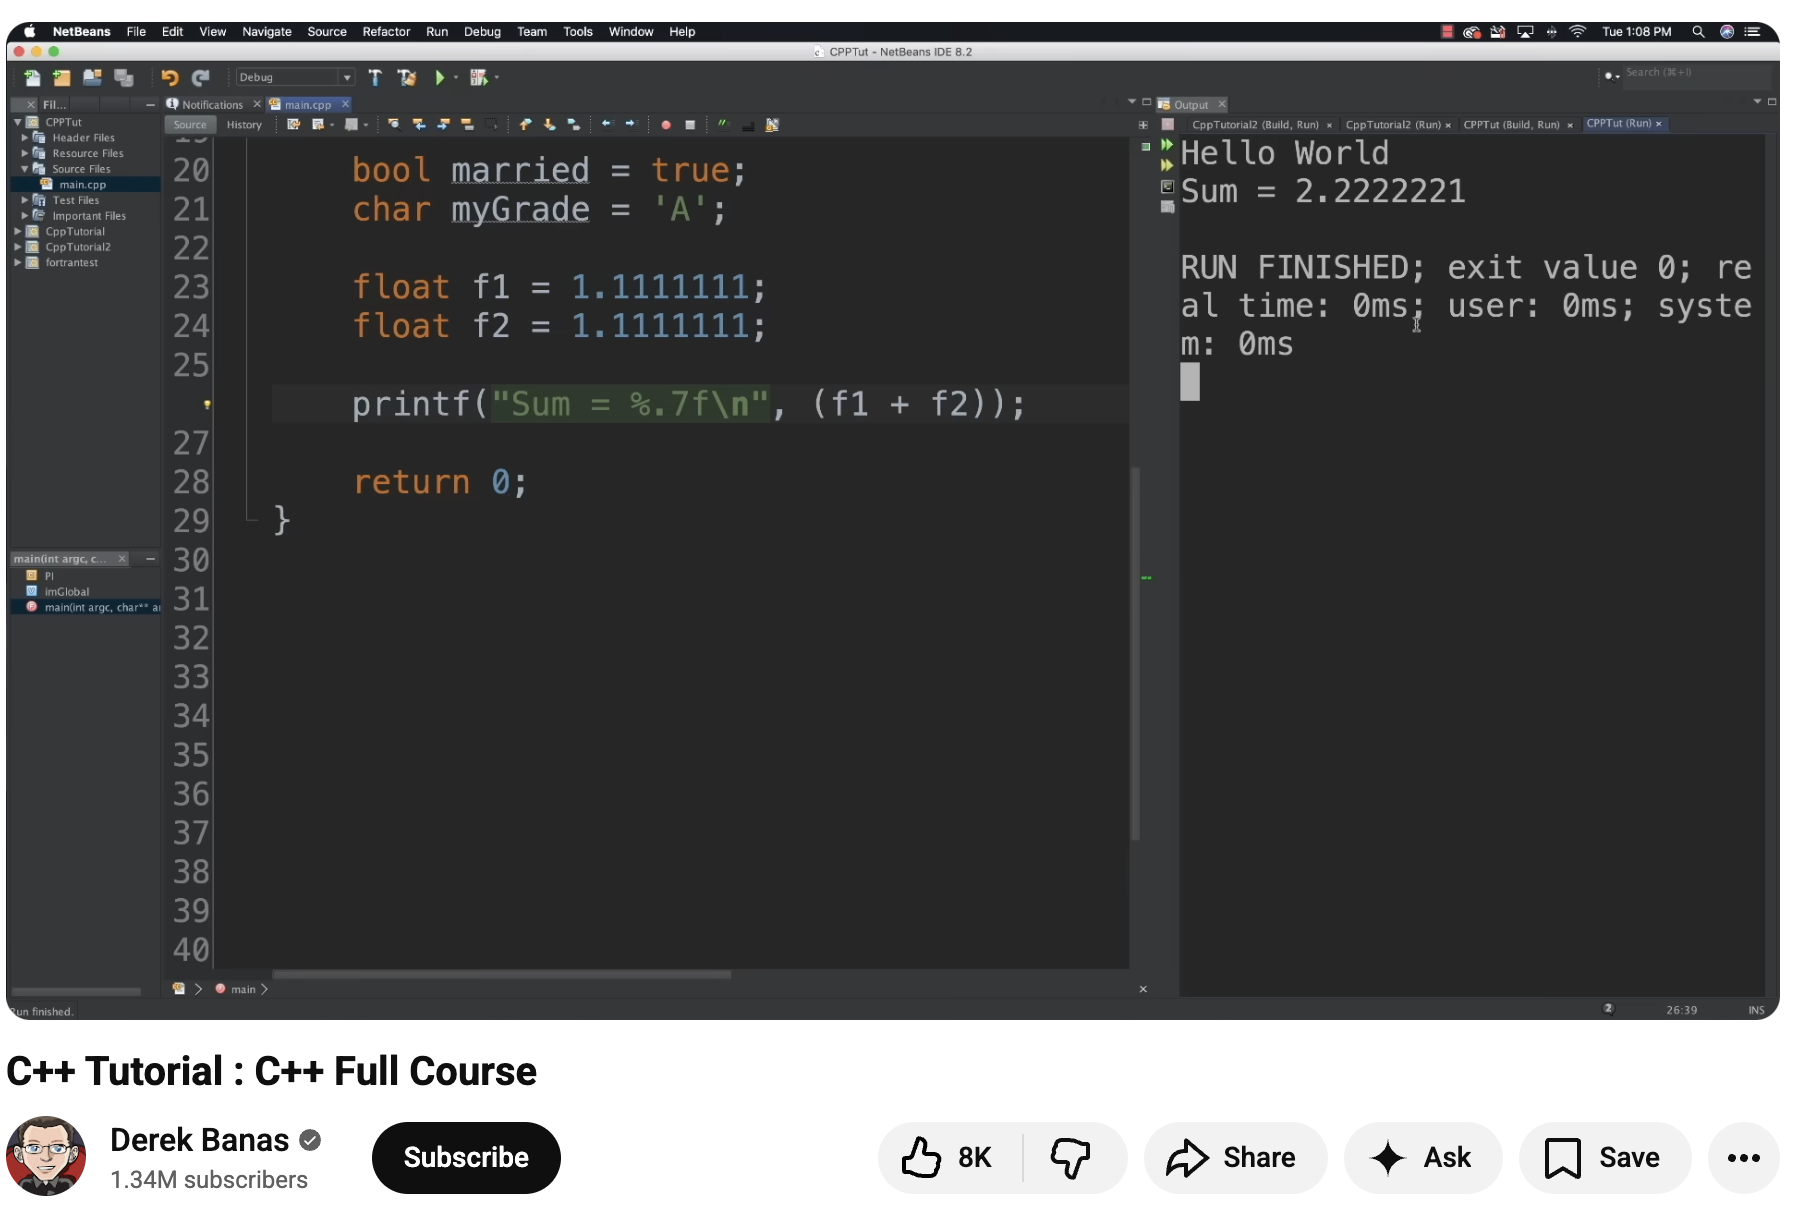
Task: Click the Wi-Fi icon in menu bar
Action: [x=1578, y=32]
